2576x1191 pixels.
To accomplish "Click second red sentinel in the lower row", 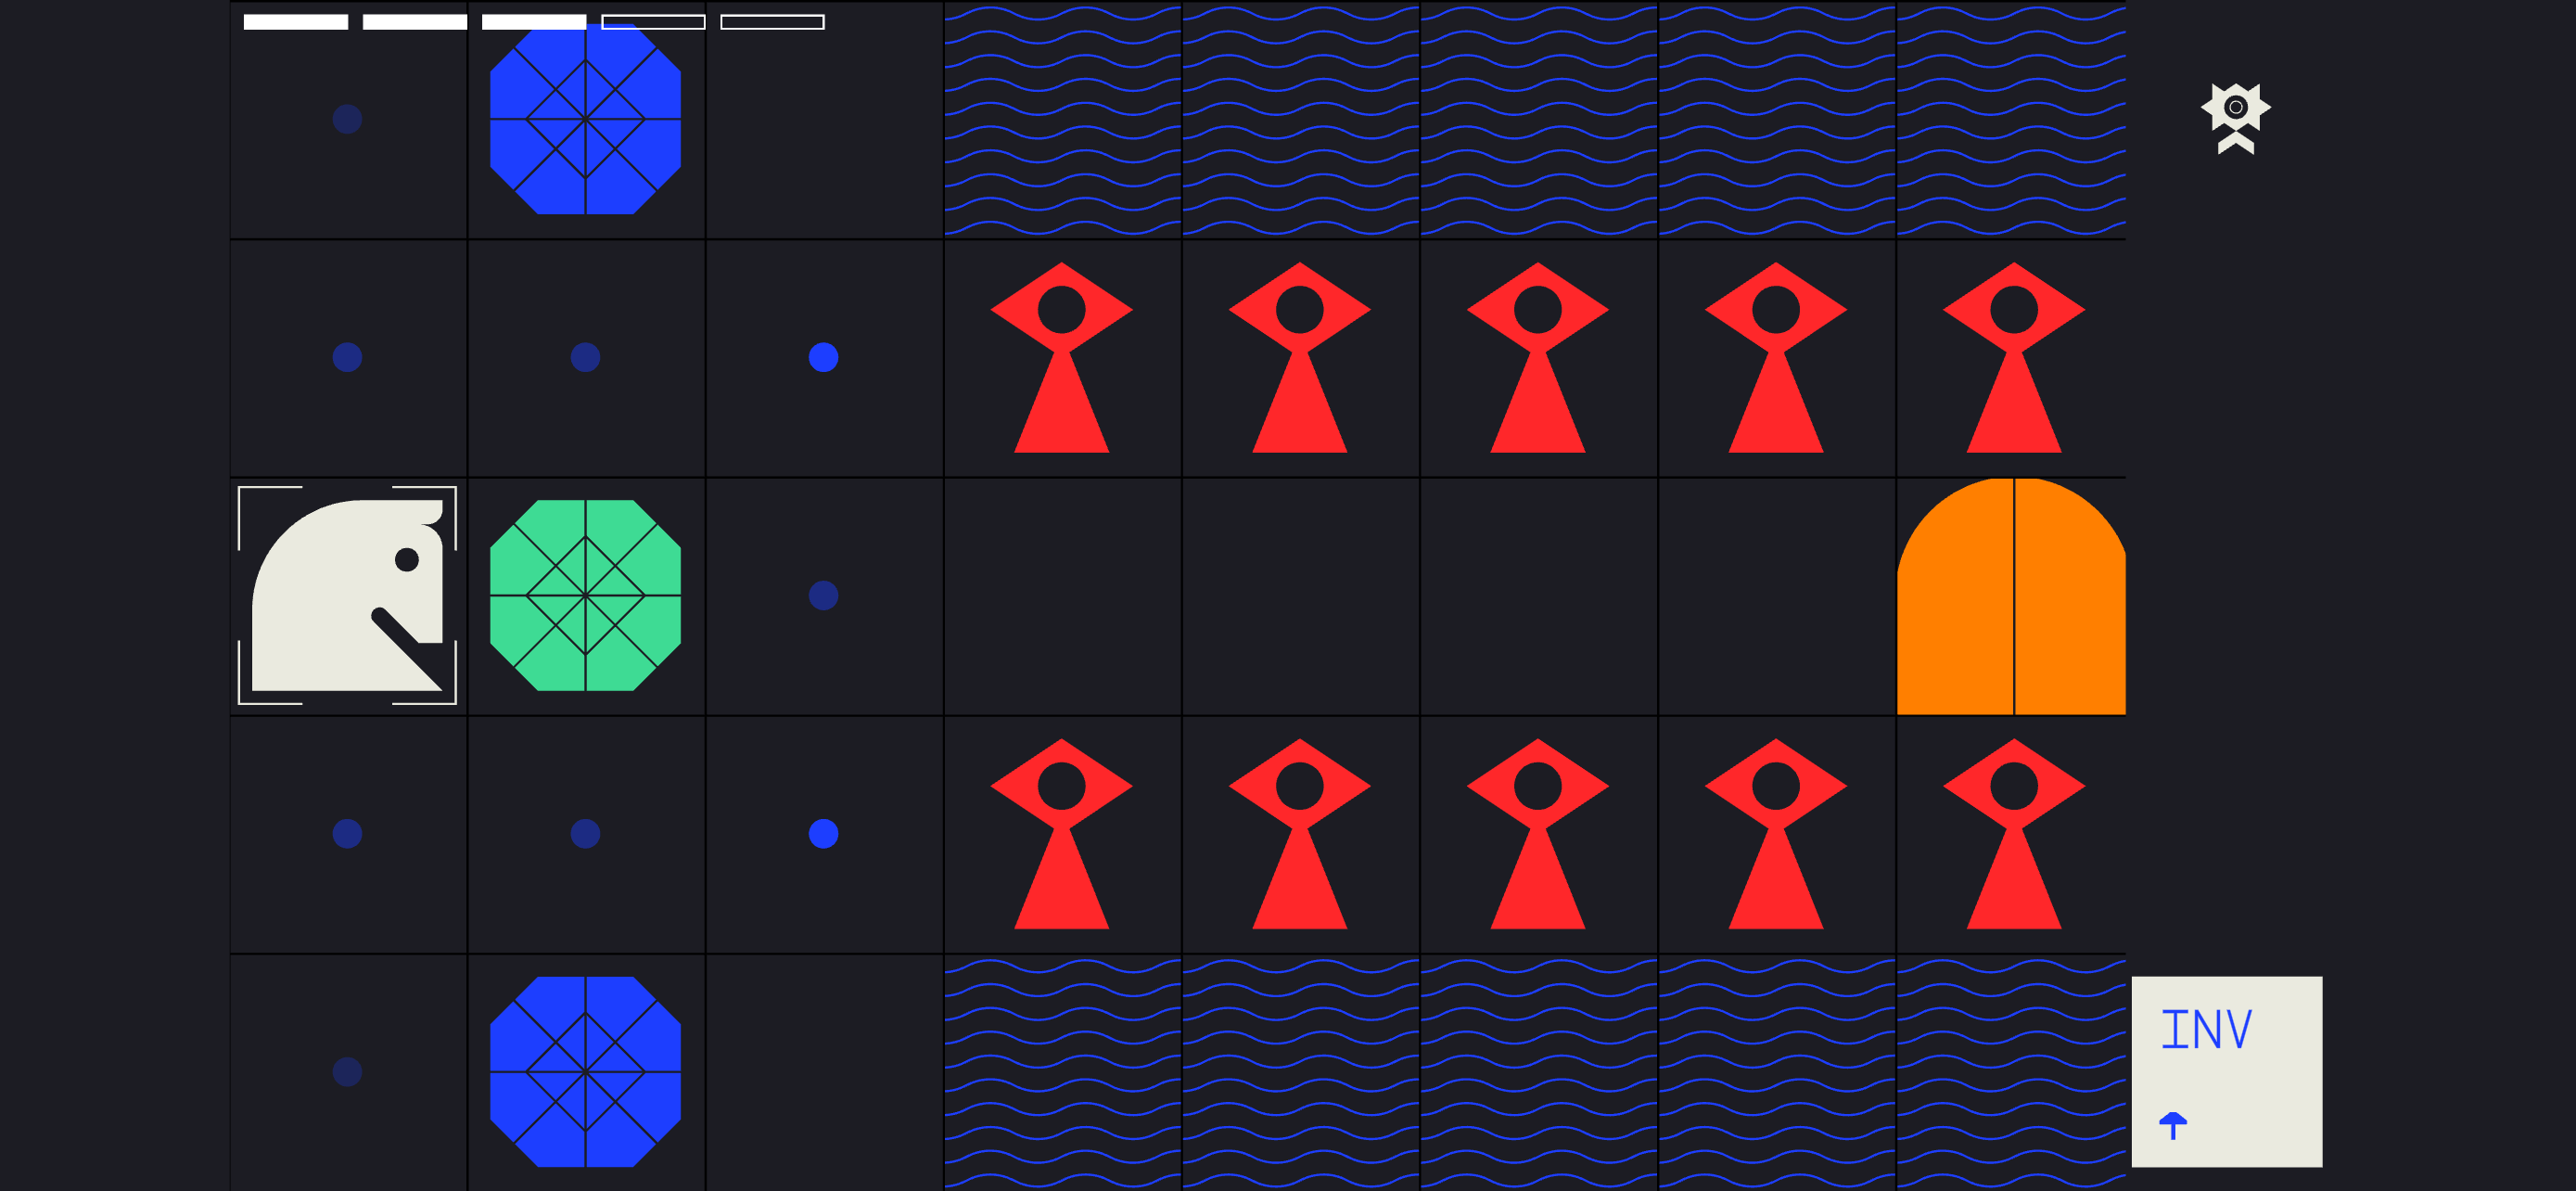I will 1299,833.
